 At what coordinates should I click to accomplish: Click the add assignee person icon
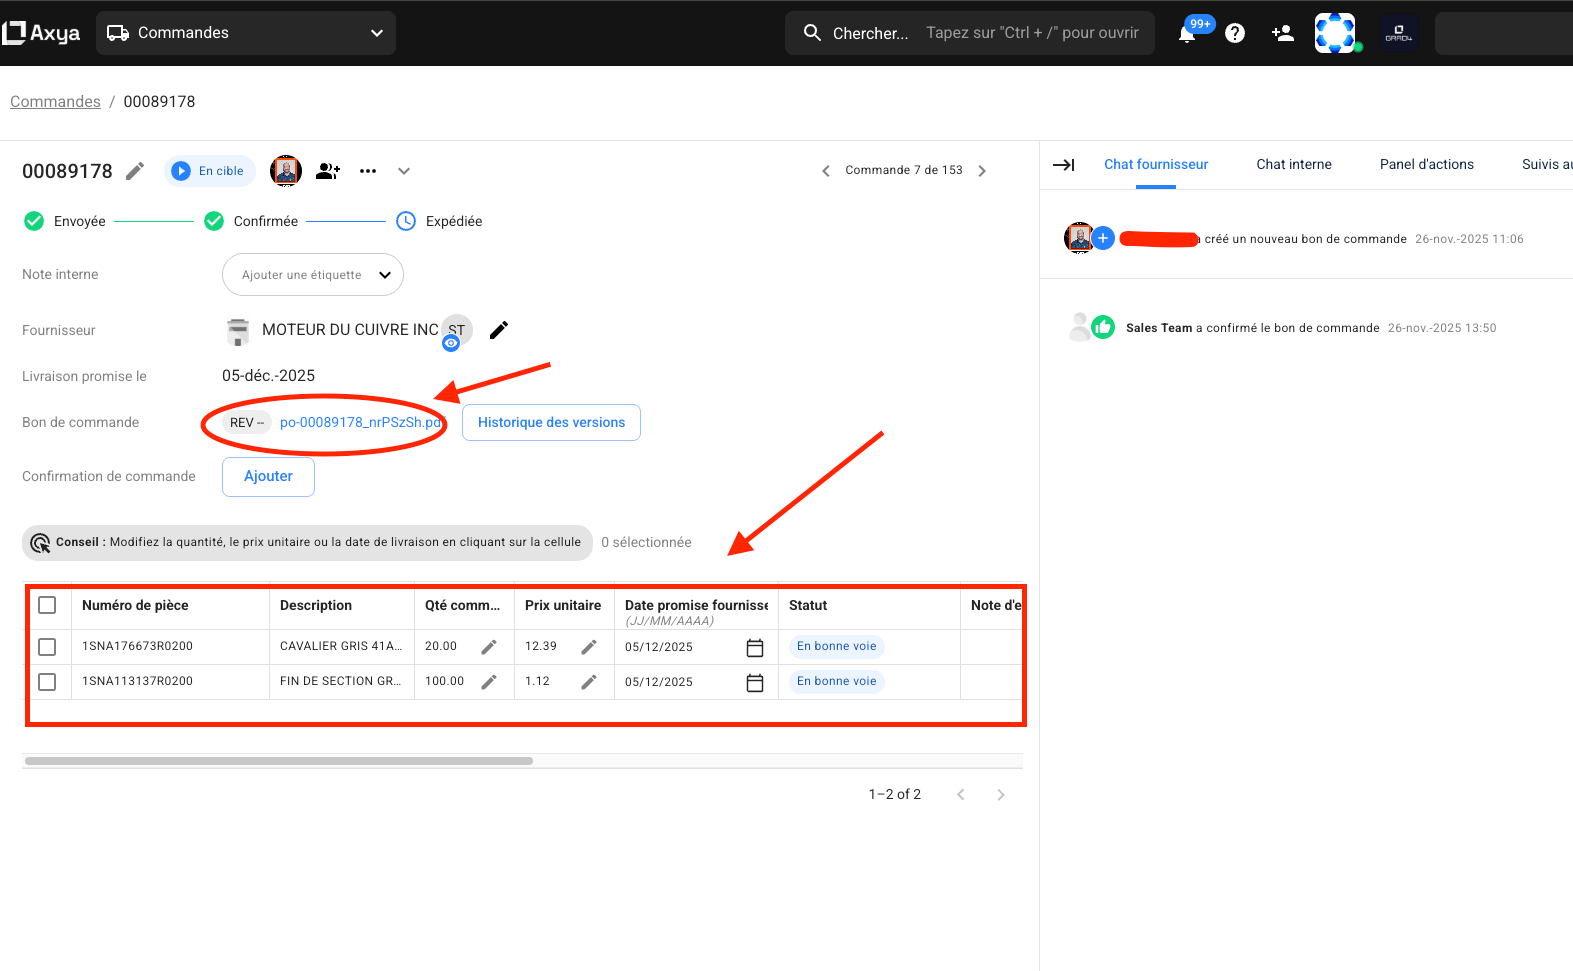coord(328,171)
